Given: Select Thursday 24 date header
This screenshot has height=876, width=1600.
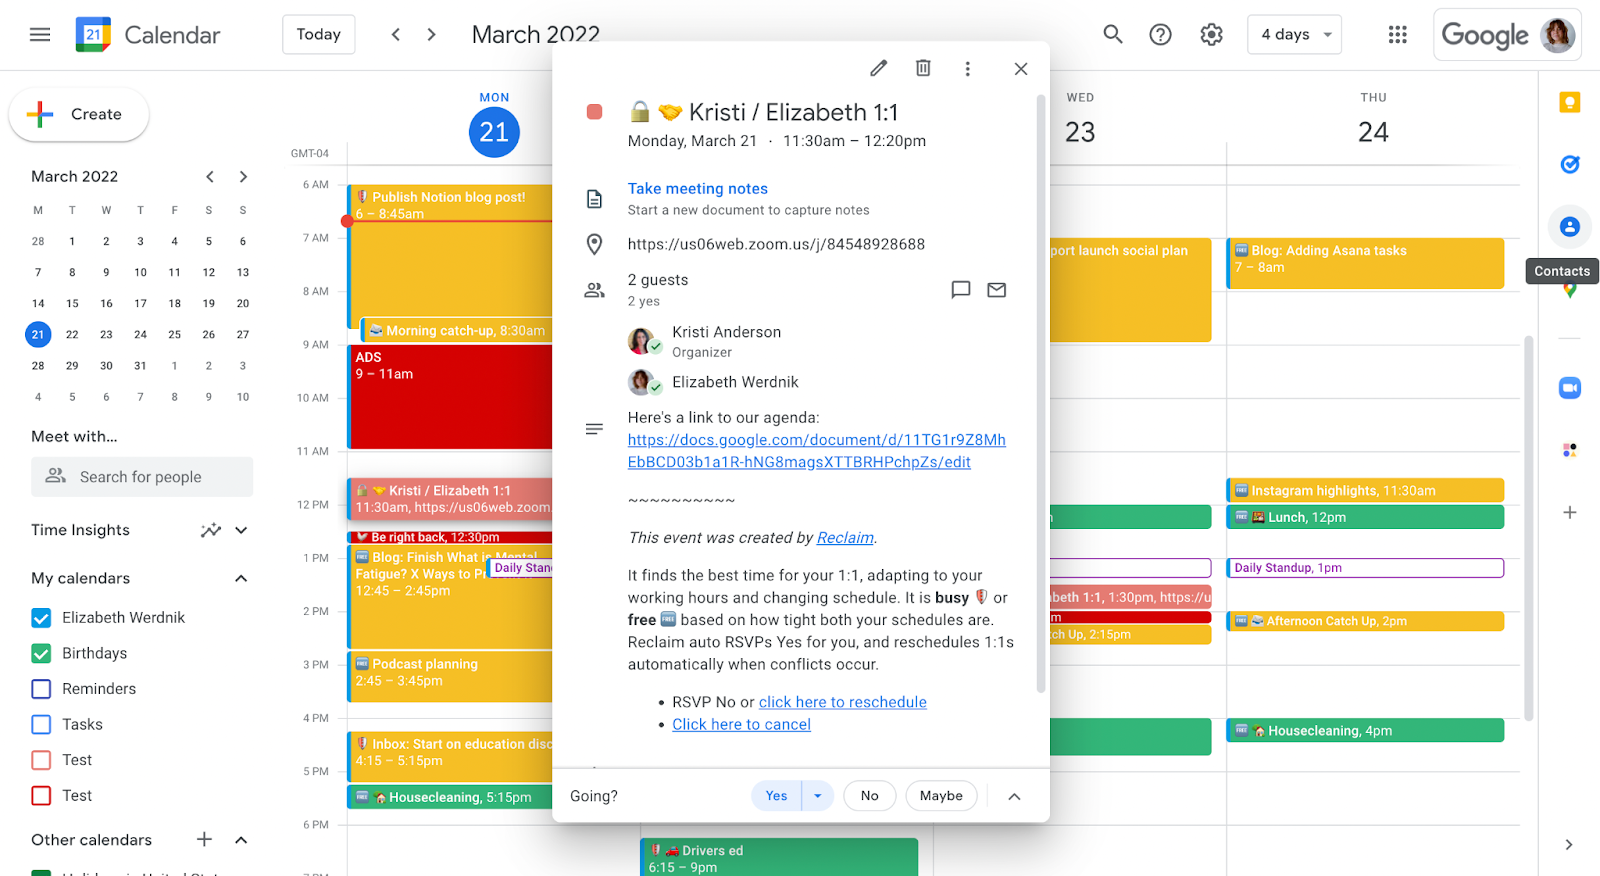Looking at the screenshot, I should [x=1373, y=132].
